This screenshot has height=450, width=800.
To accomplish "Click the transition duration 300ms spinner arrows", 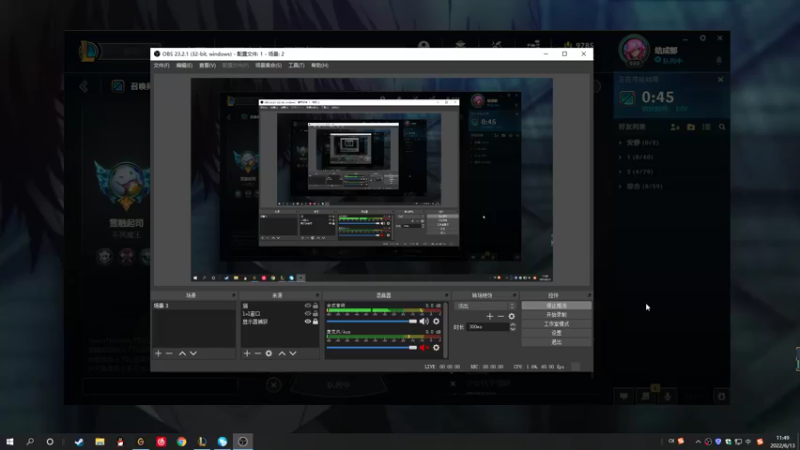I will pos(513,327).
